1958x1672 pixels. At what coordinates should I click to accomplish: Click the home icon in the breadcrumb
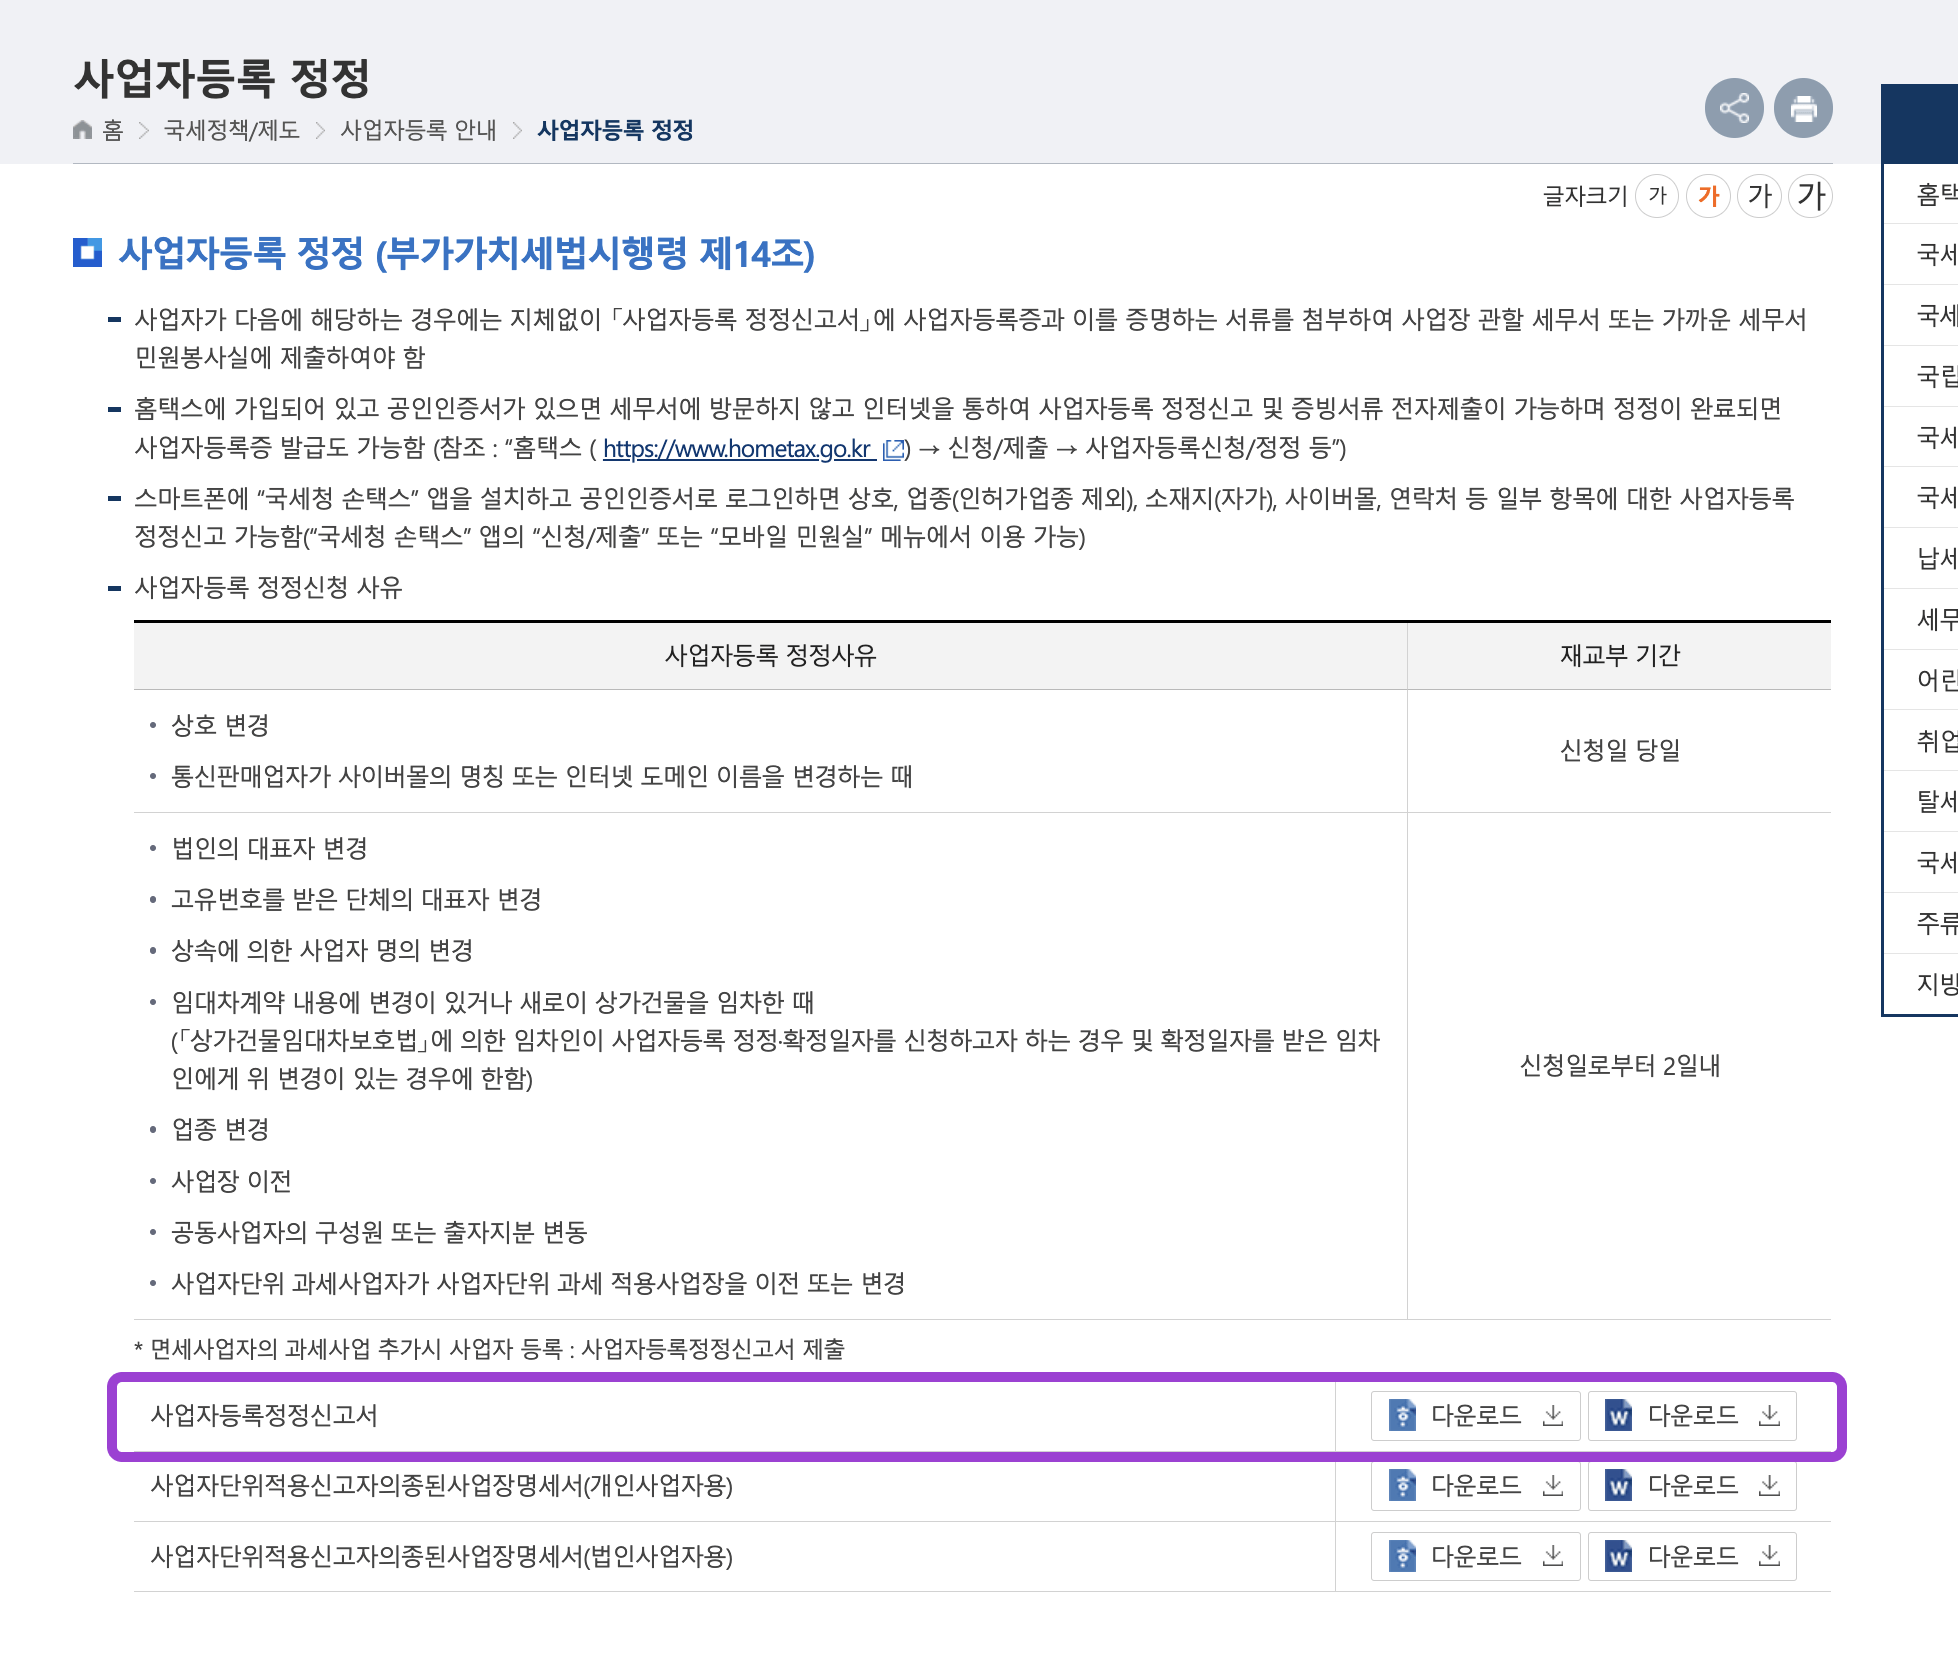click(82, 129)
